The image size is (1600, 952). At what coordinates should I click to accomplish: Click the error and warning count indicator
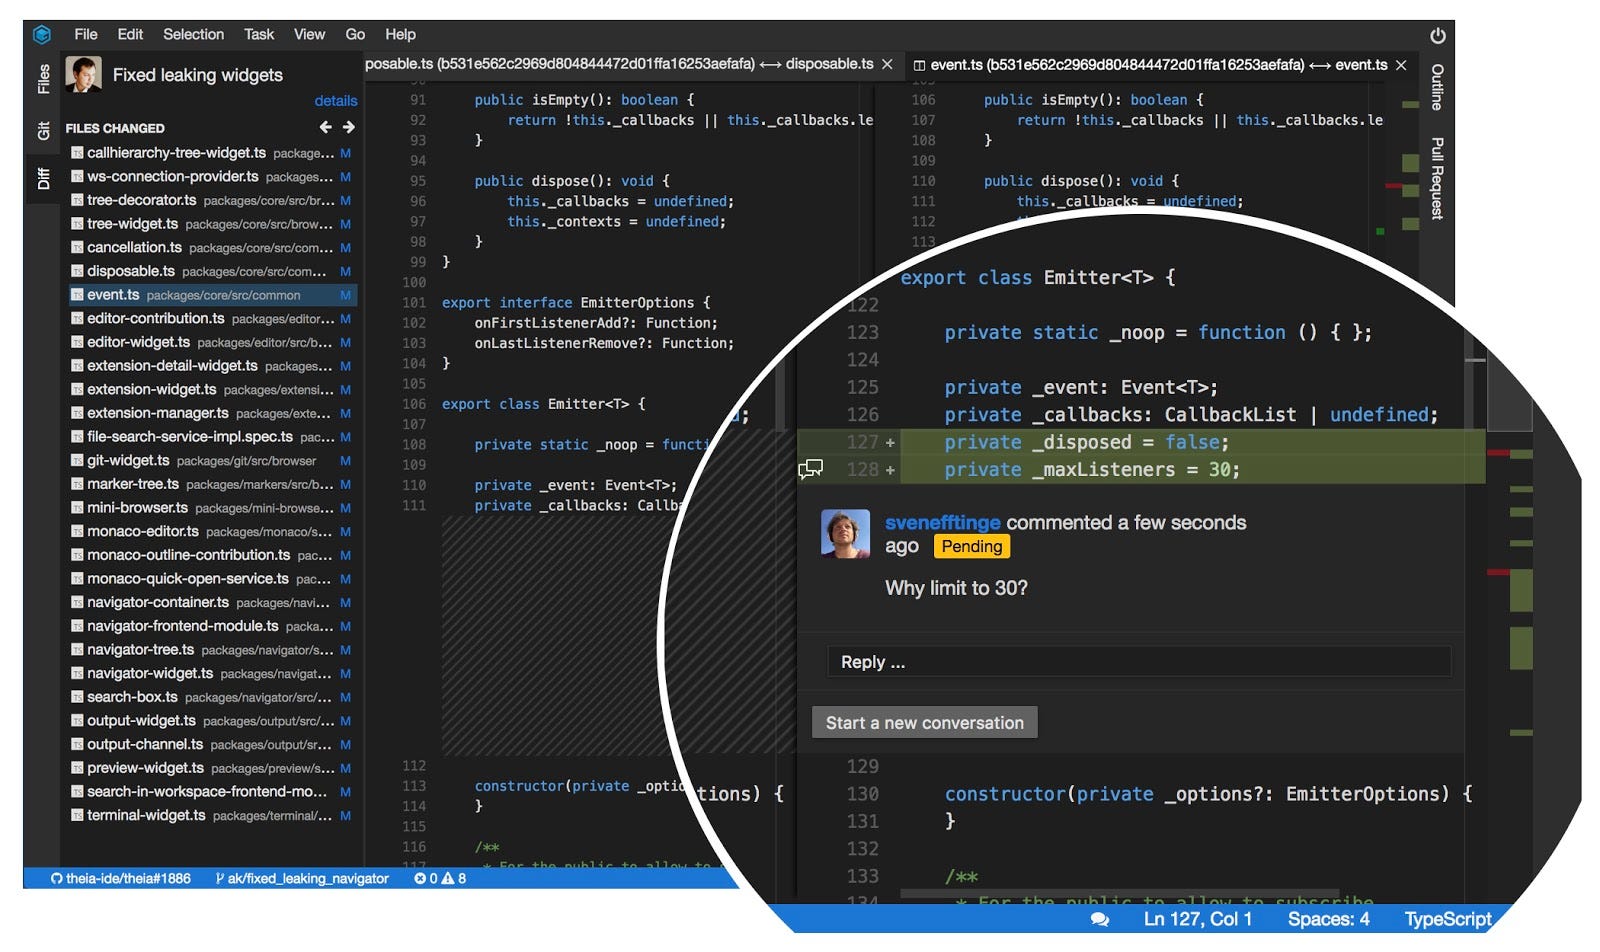pos(440,878)
